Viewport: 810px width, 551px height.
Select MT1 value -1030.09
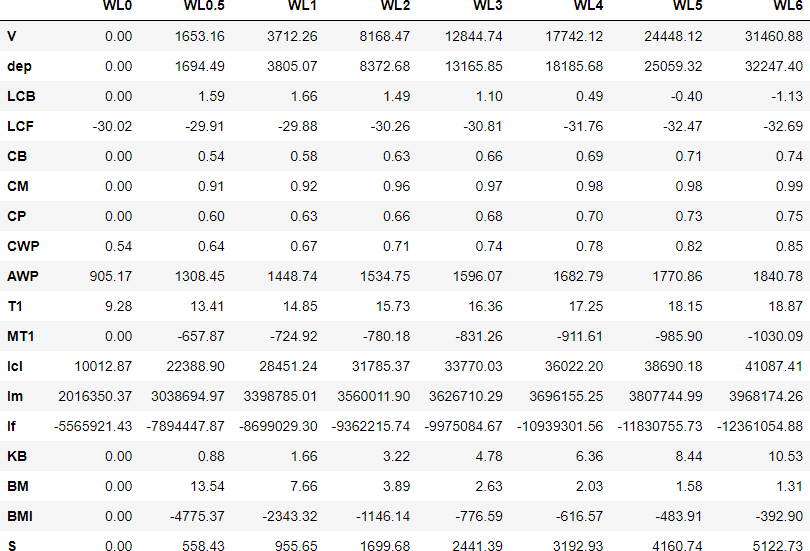point(775,336)
